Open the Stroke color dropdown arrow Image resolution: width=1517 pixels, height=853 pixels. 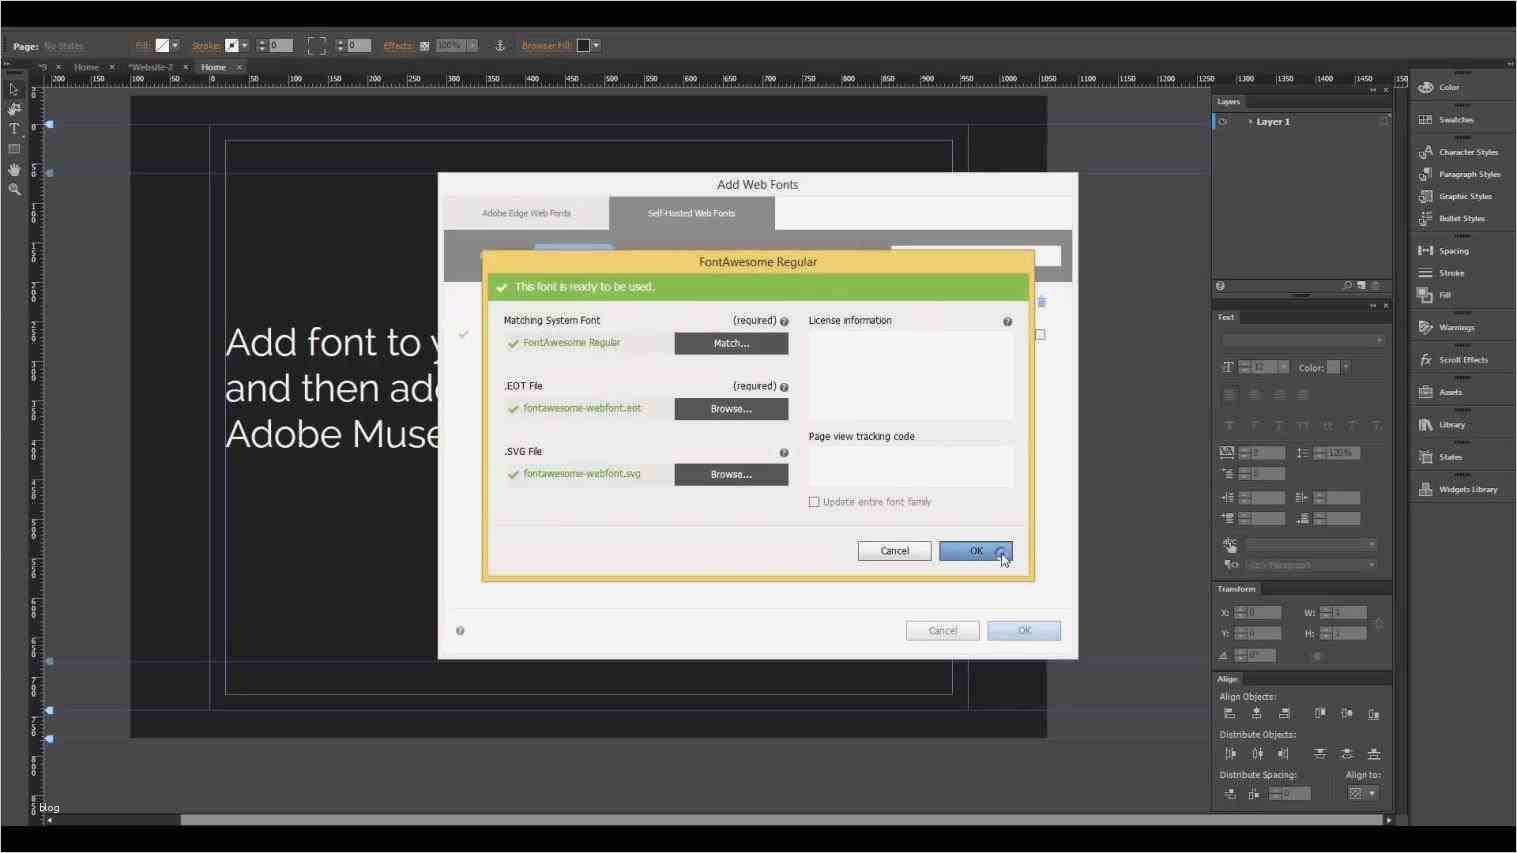[244, 46]
